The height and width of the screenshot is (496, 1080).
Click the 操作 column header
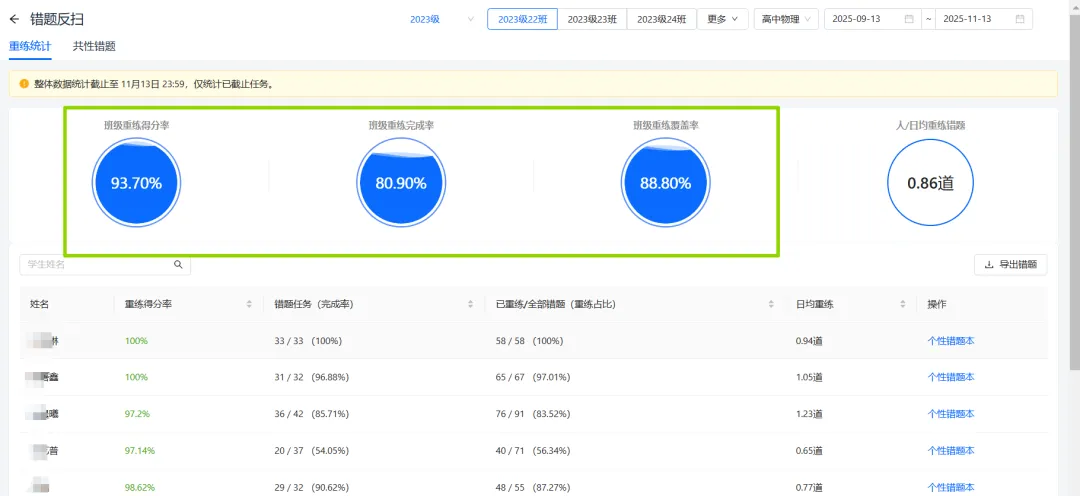point(937,304)
